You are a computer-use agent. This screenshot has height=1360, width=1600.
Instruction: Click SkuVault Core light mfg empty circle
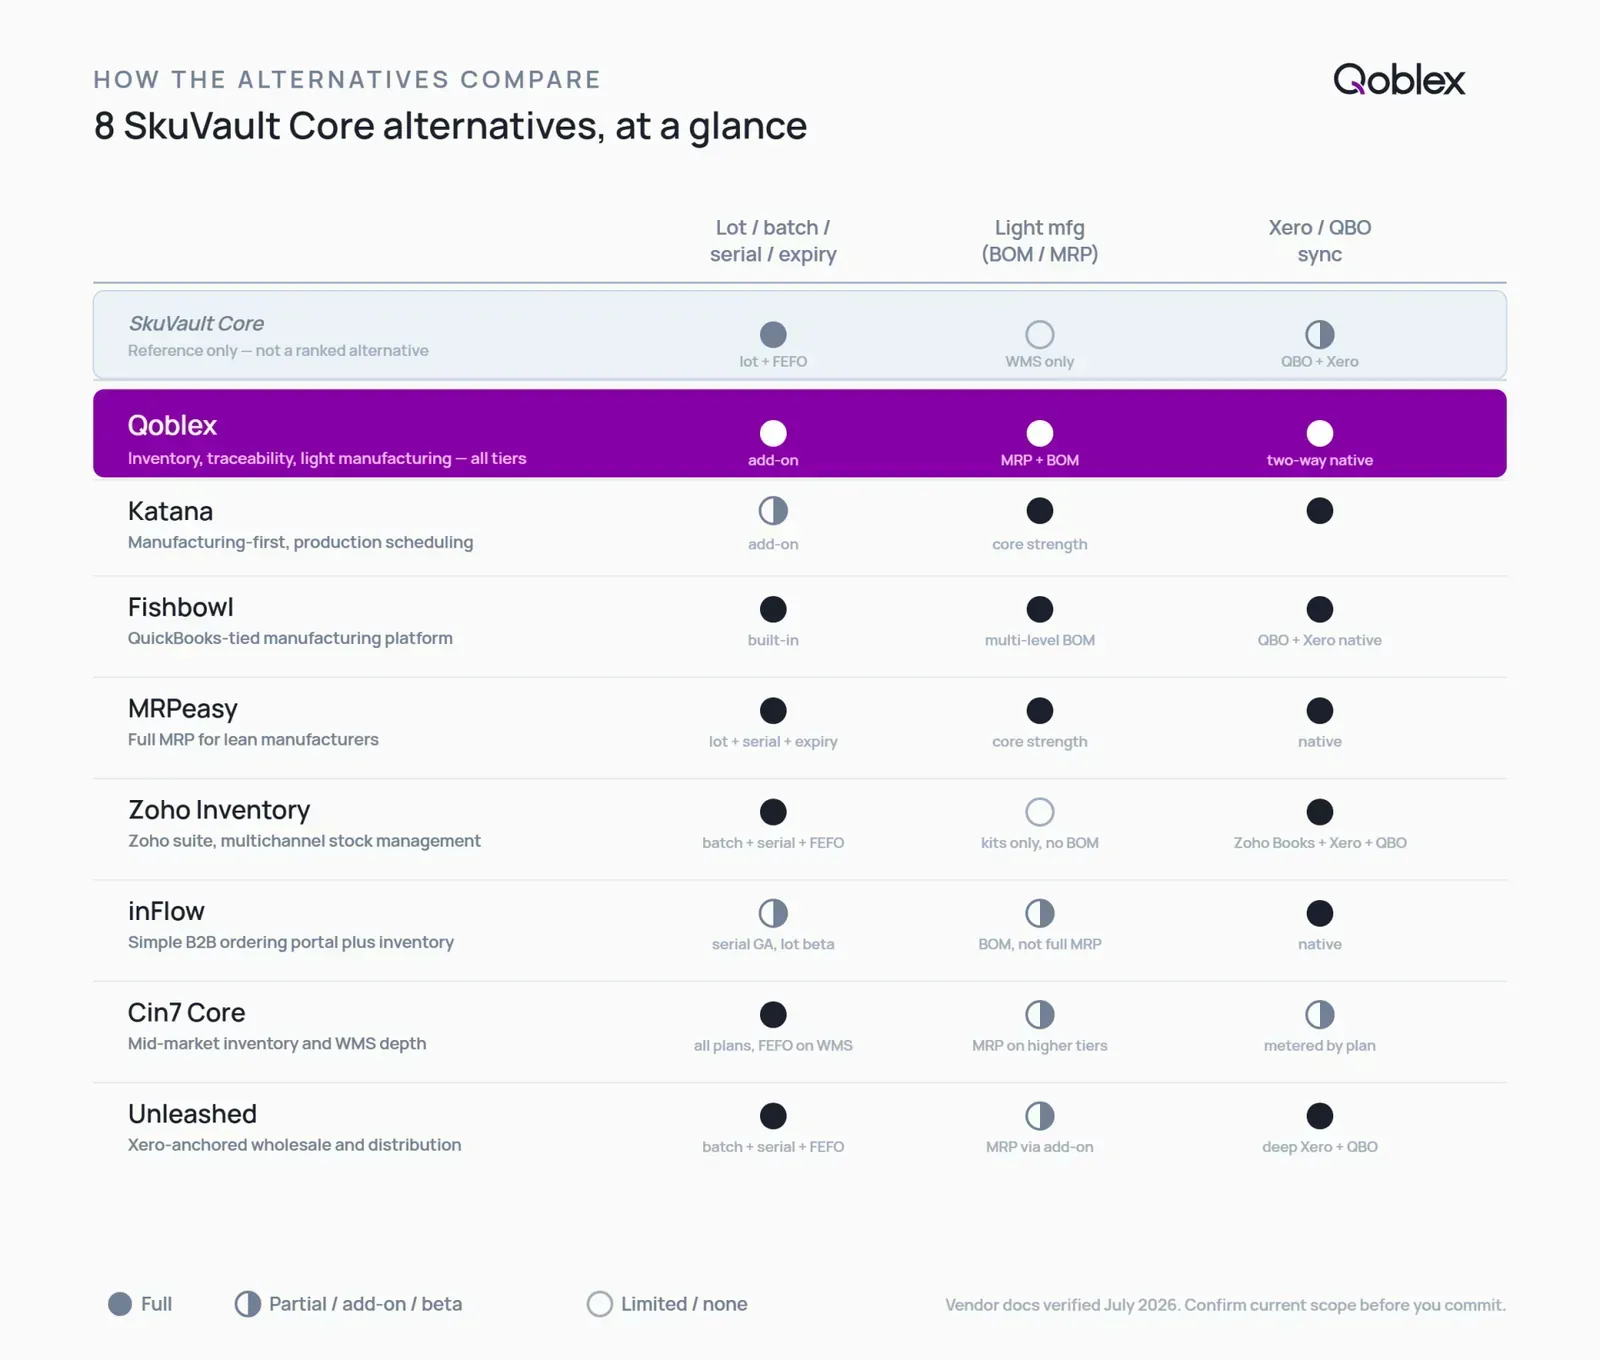click(x=1040, y=334)
